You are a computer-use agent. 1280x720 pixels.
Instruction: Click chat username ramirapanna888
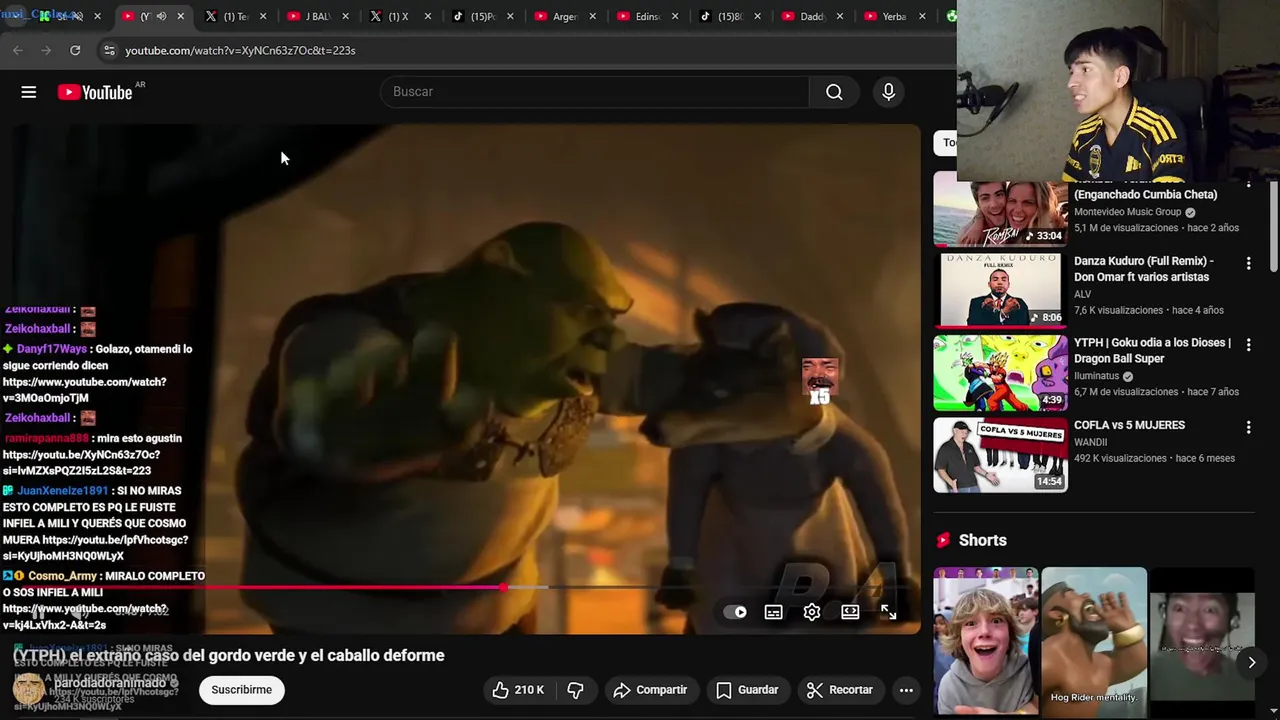click(x=46, y=438)
